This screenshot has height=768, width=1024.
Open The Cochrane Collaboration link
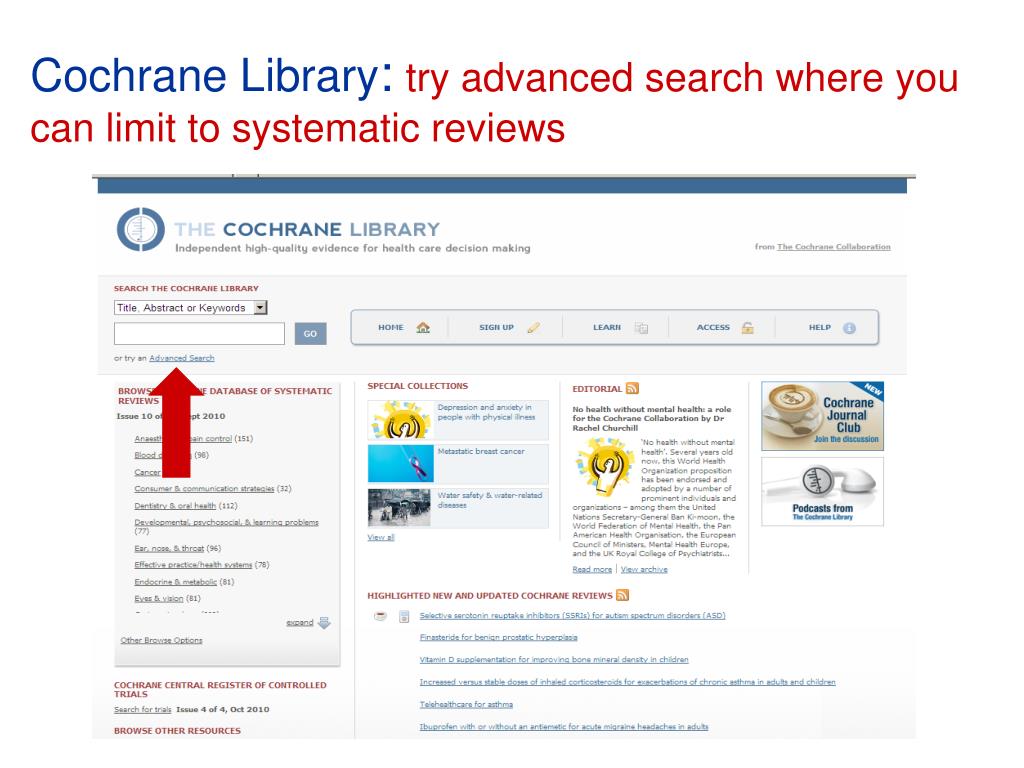tap(834, 247)
